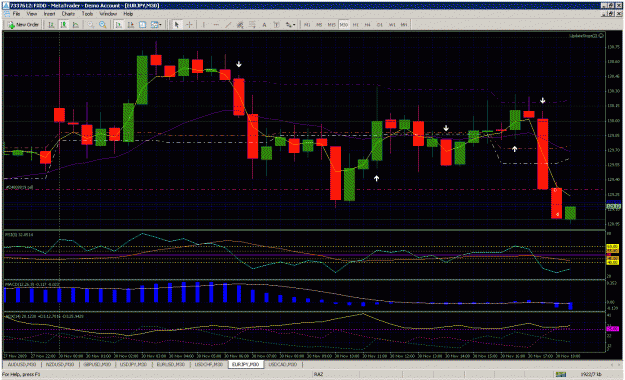
Task: Switch to the USDCHF,M30 chart tab
Action: click(x=208, y=364)
